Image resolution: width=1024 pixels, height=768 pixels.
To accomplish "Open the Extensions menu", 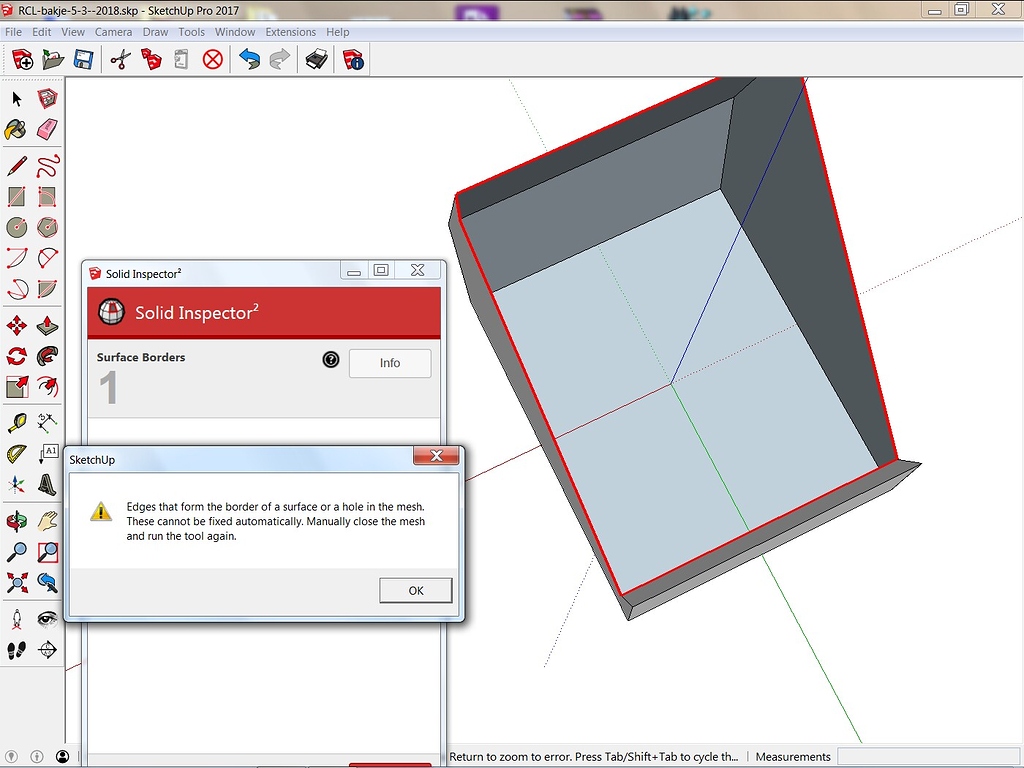I will point(290,31).
